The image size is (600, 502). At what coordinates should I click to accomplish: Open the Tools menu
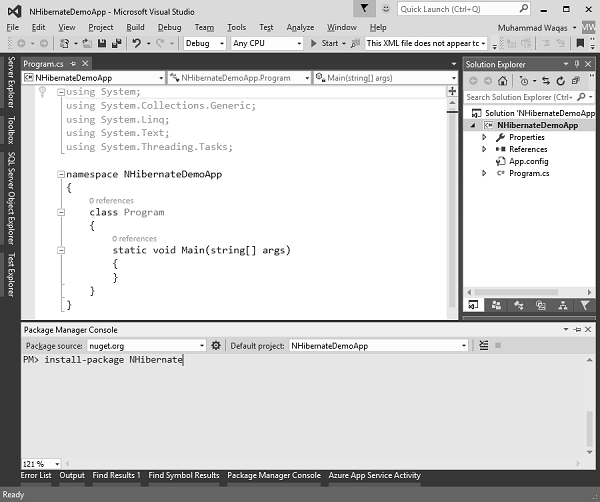[x=236, y=27]
